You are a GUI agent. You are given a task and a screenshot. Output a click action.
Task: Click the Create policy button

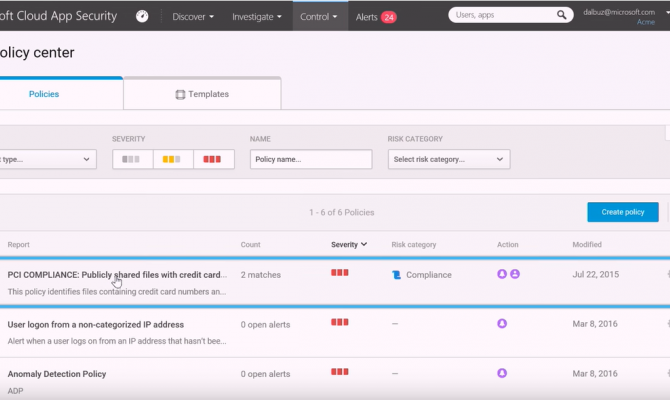click(x=623, y=212)
